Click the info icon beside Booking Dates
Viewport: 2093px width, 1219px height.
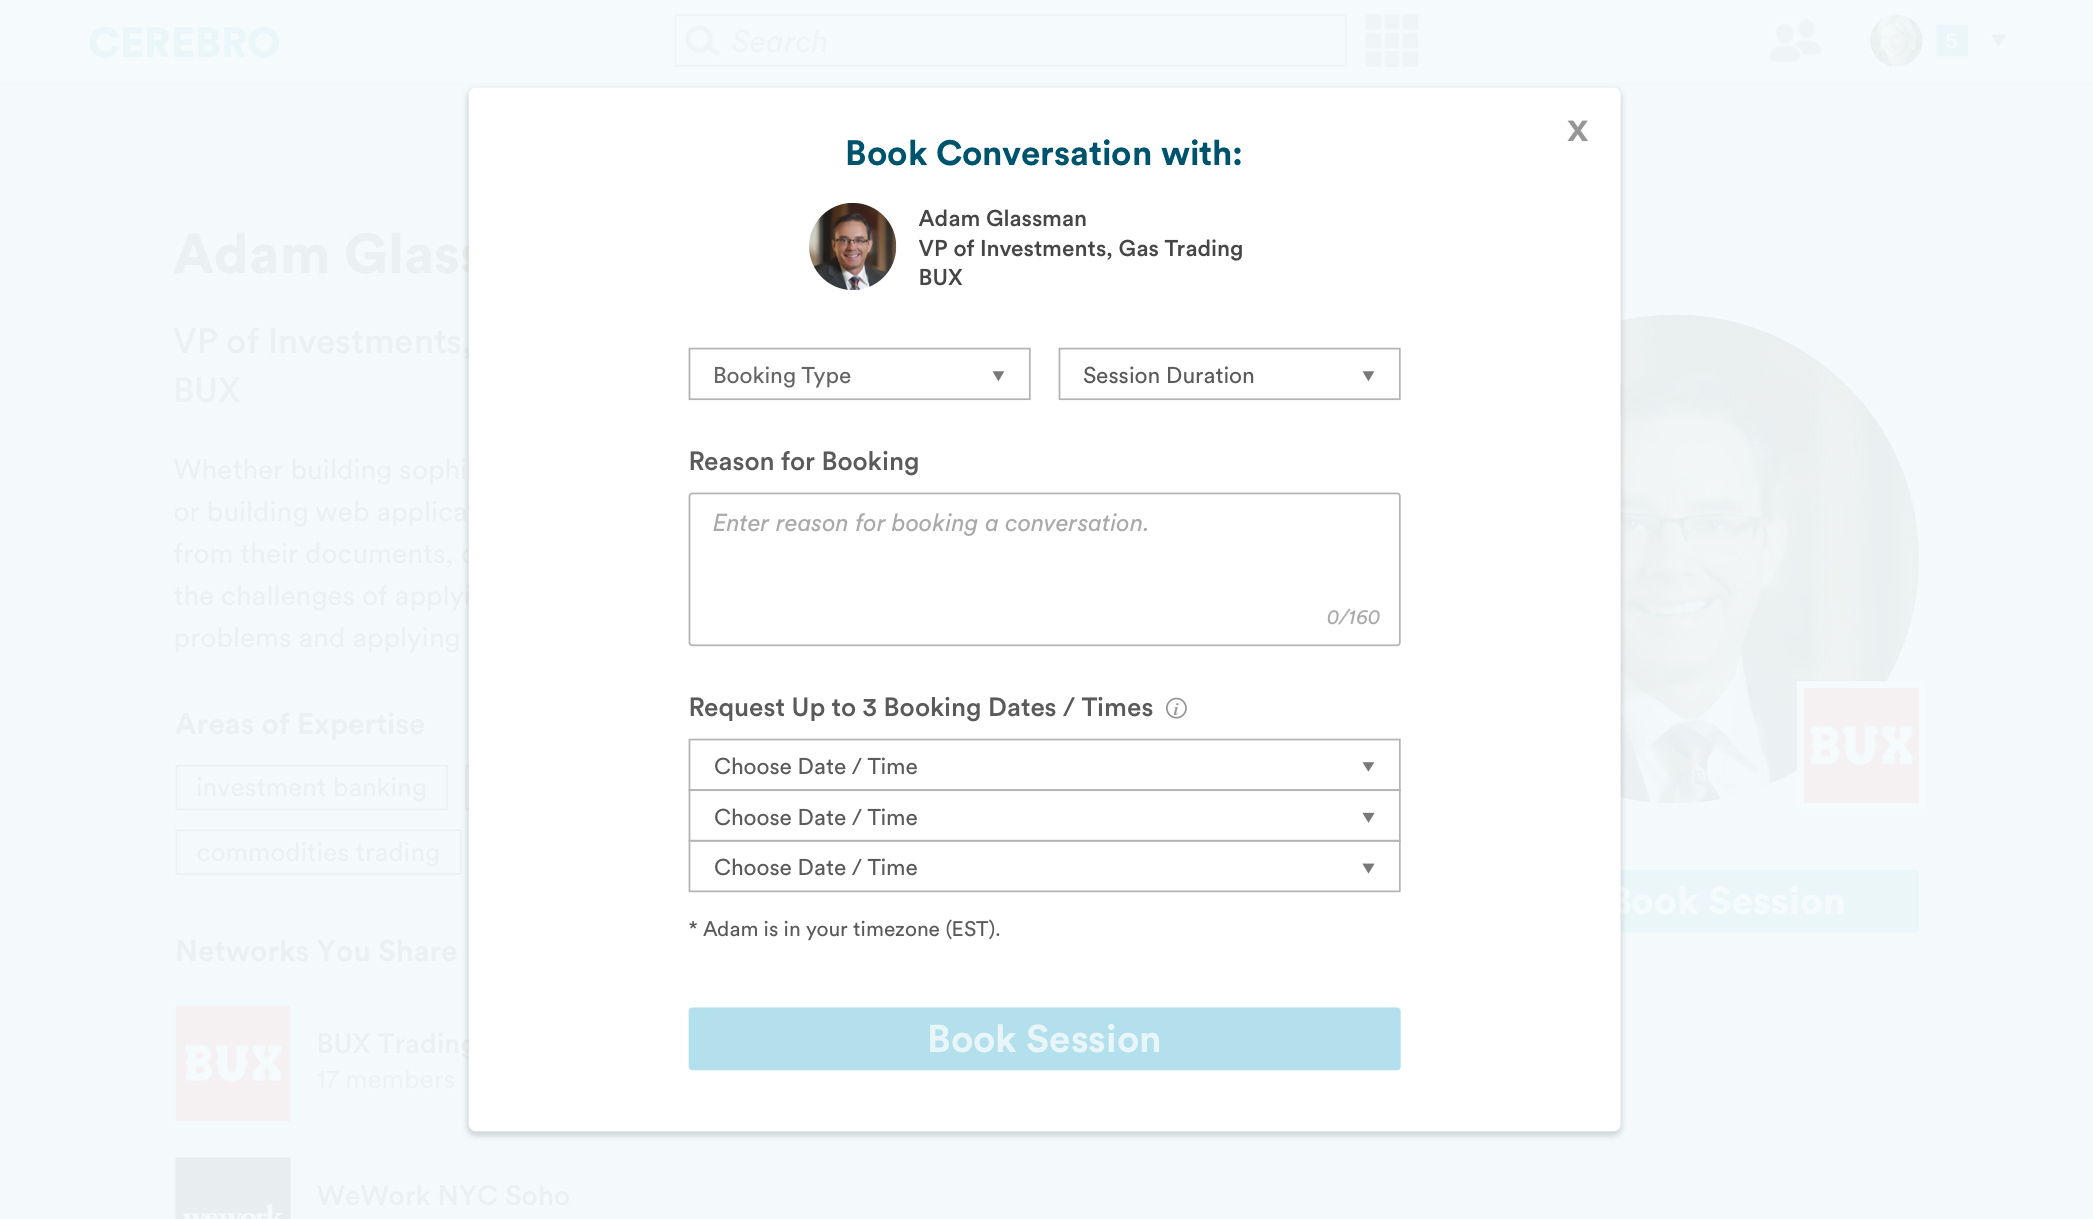pos(1176,709)
